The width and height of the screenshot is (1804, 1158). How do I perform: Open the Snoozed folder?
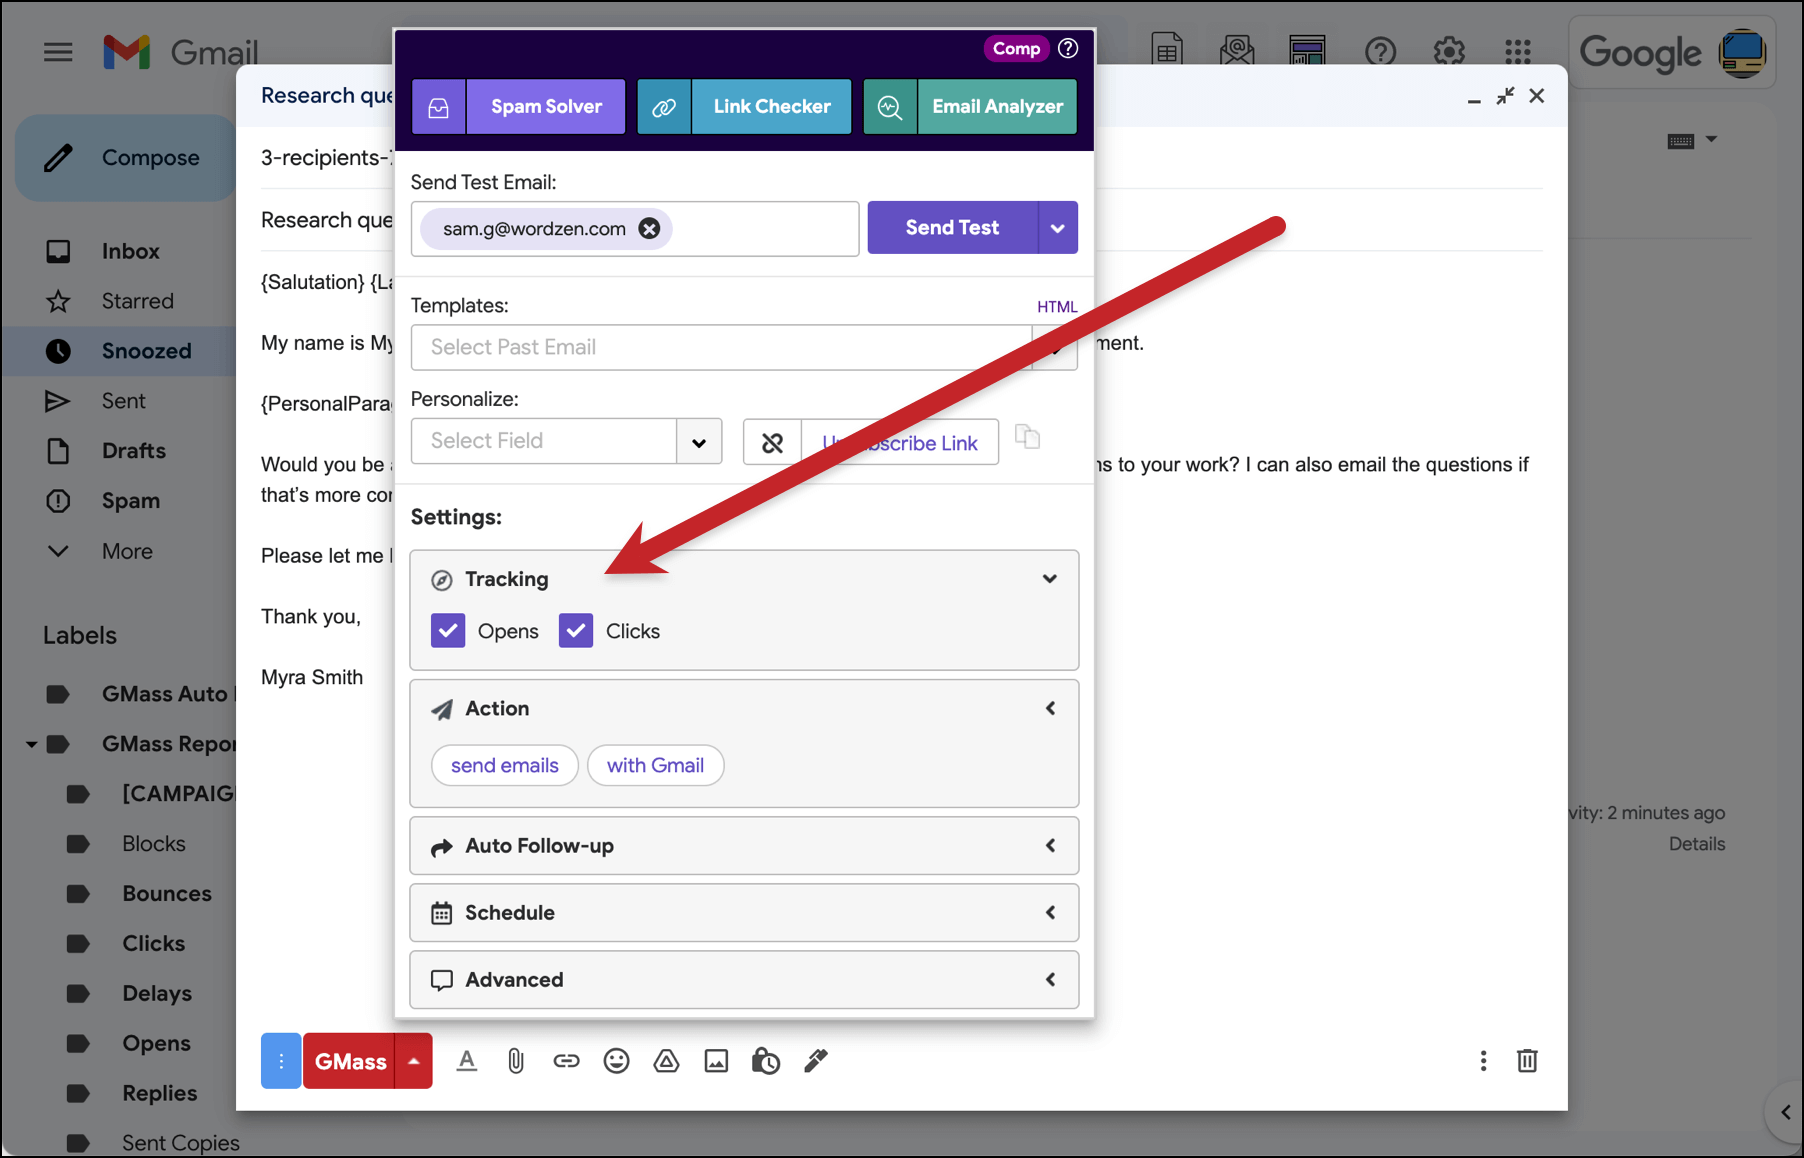point(120,351)
